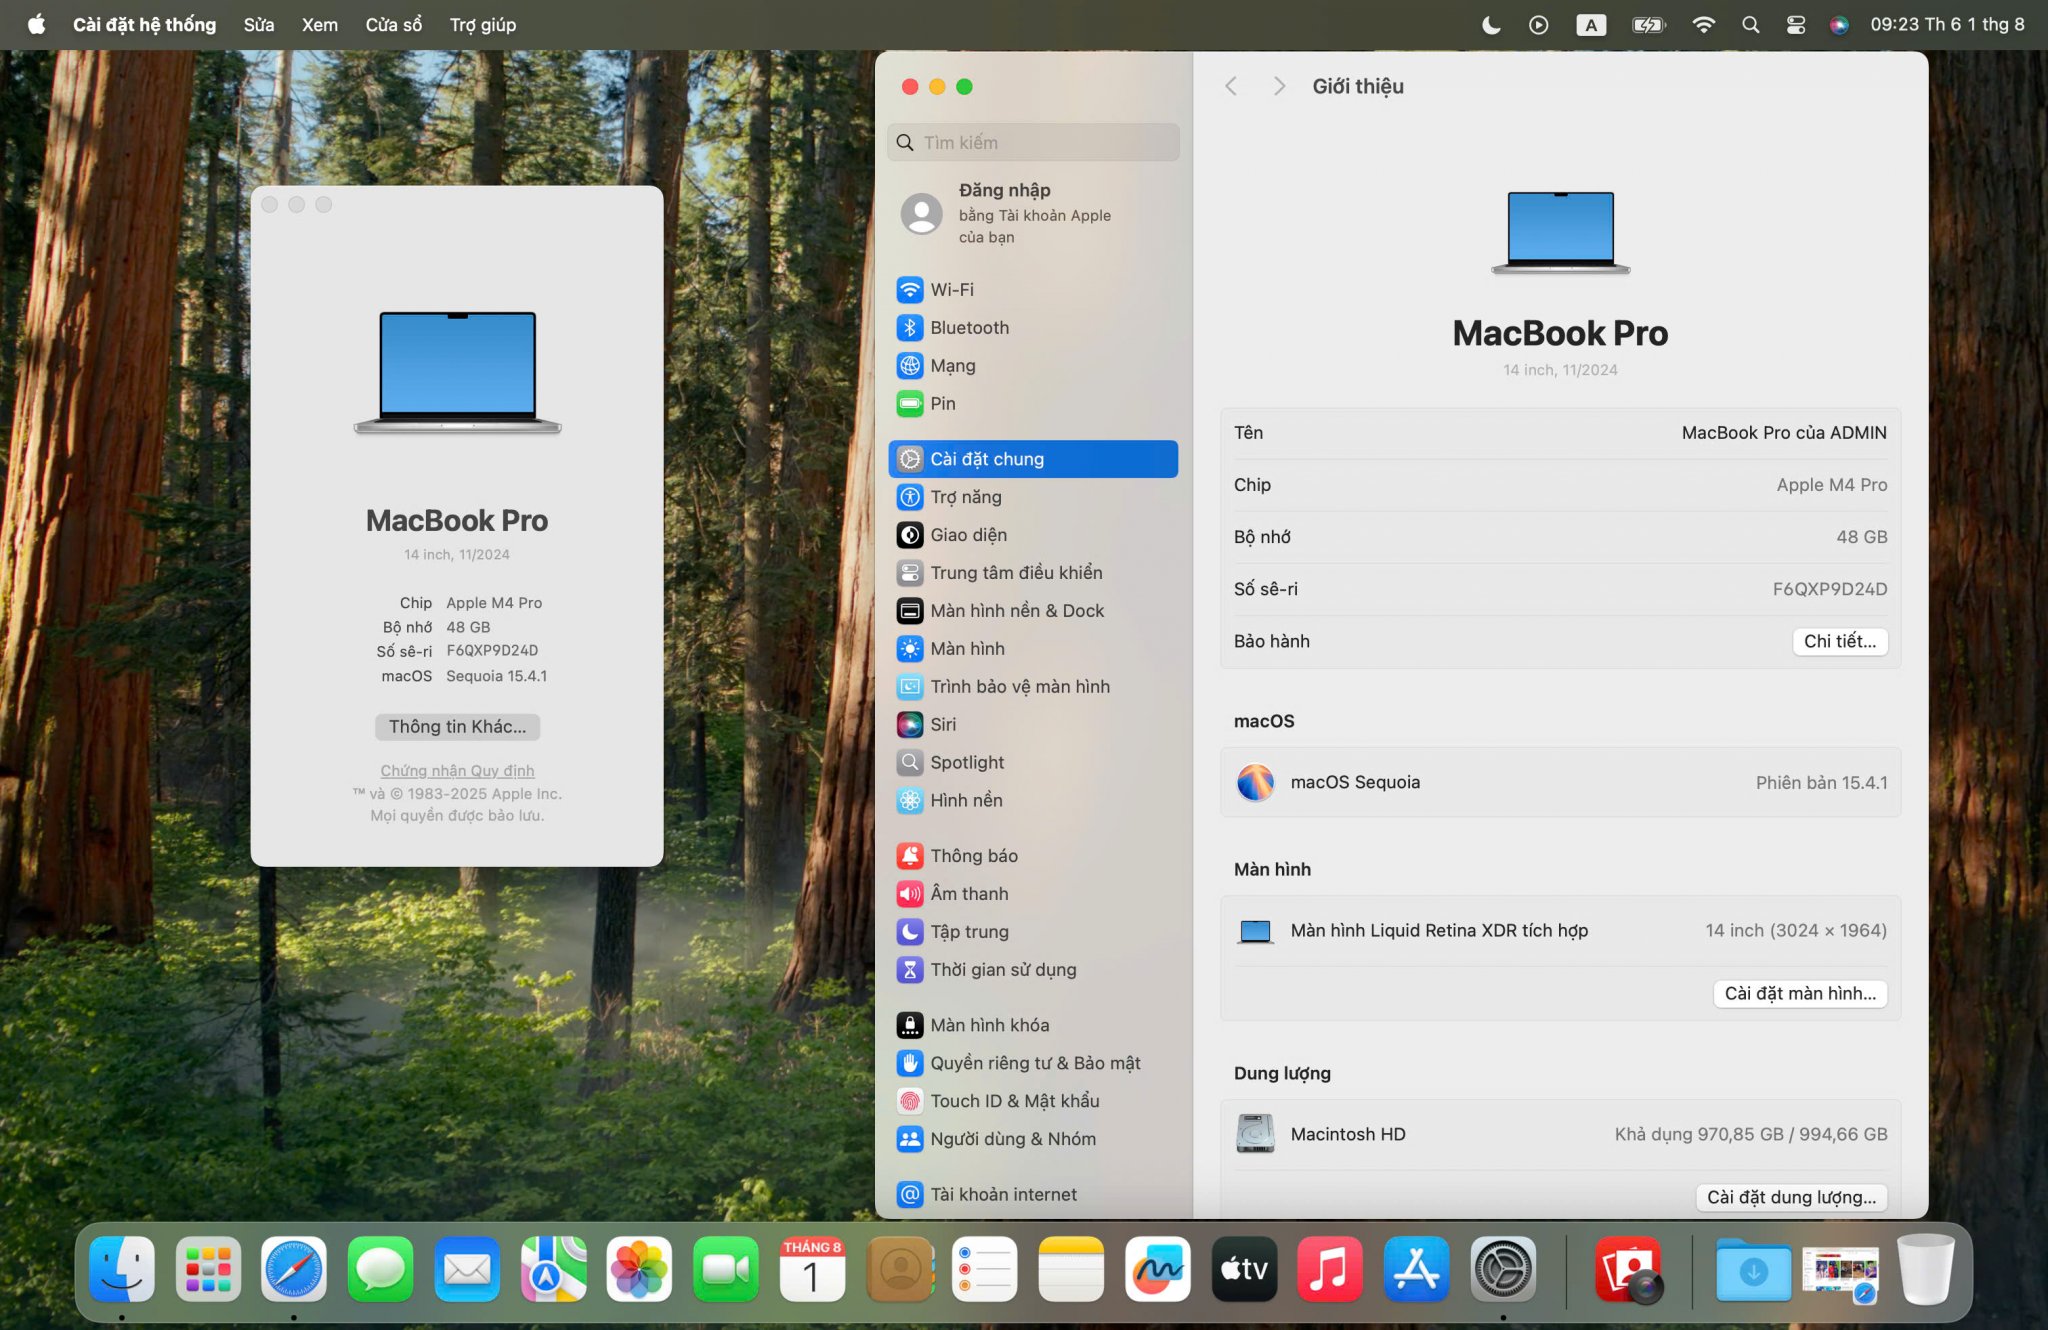
Task: Open Downloads folder in the Dock
Action: (x=1753, y=1269)
